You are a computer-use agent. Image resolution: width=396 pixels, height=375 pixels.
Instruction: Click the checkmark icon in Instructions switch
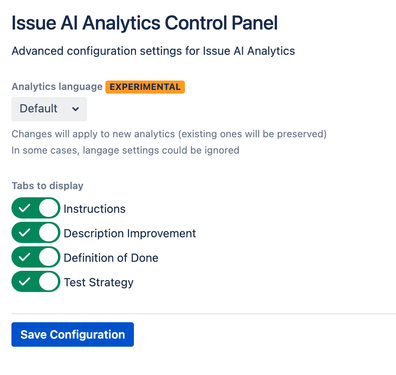coord(24,208)
